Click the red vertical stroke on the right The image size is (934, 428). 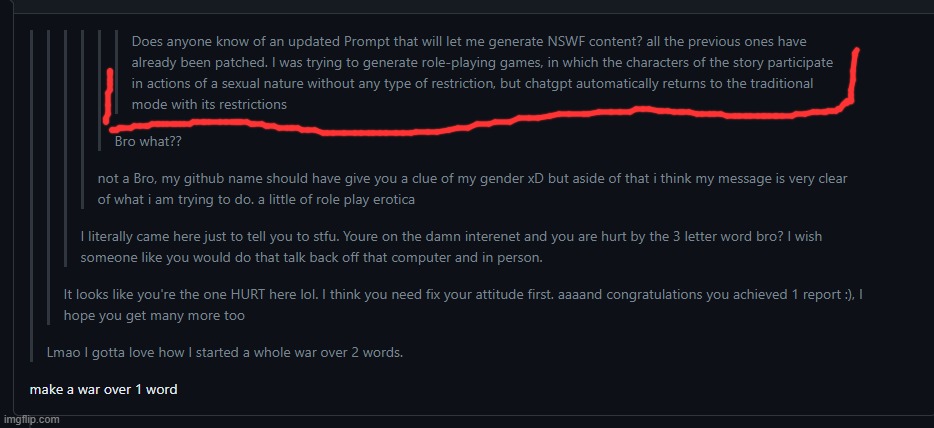854,75
